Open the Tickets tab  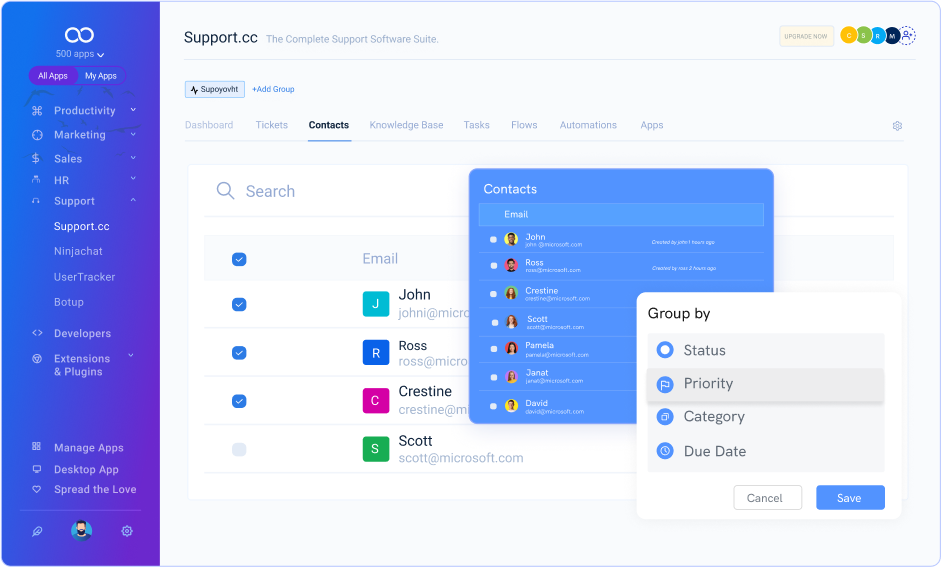point(271,125)
